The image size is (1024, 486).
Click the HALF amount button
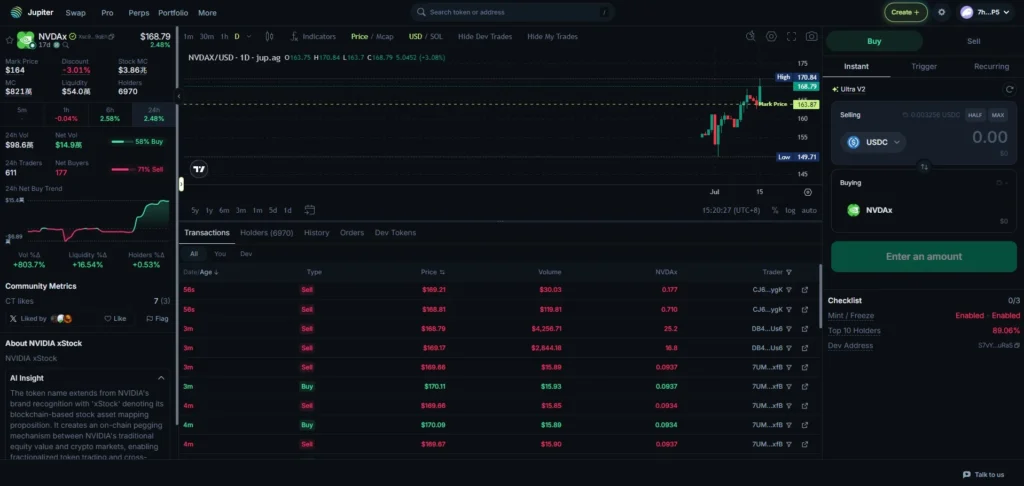pos(975,115)
